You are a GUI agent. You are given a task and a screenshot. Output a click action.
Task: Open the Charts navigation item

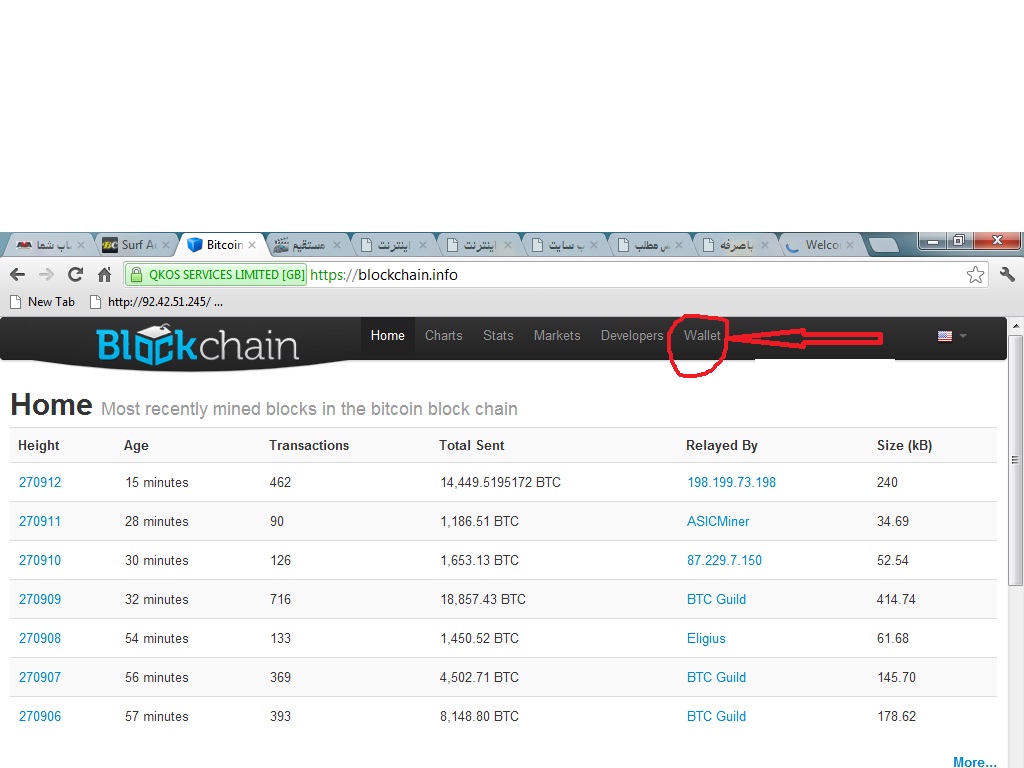443,336
